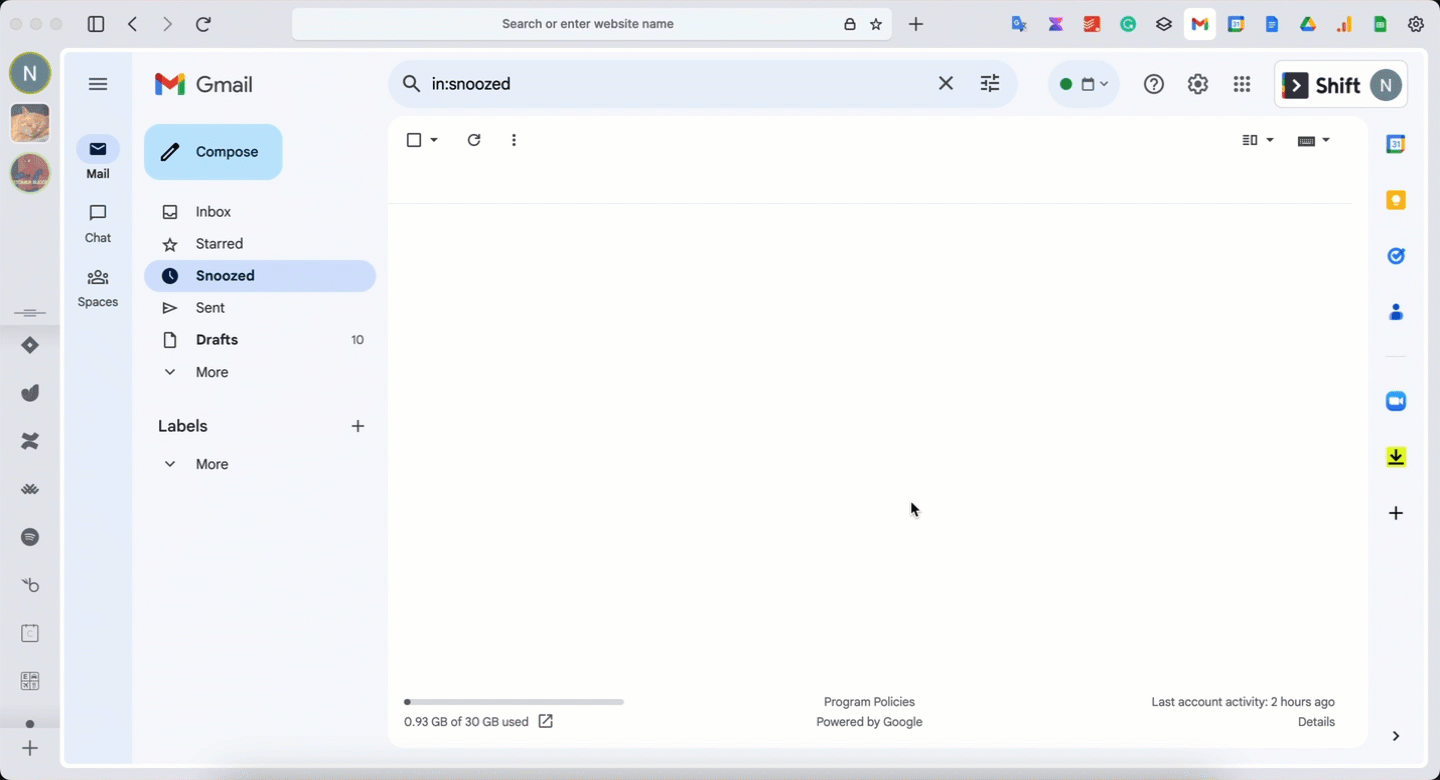
Task: Open the Active status dropdown
Action: 1084,84
